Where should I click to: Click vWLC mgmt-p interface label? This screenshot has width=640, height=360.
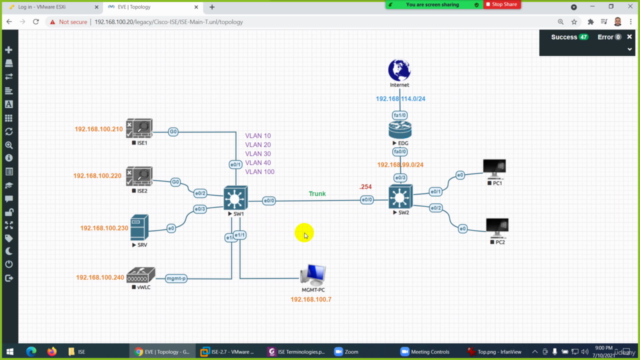[176, 278]
